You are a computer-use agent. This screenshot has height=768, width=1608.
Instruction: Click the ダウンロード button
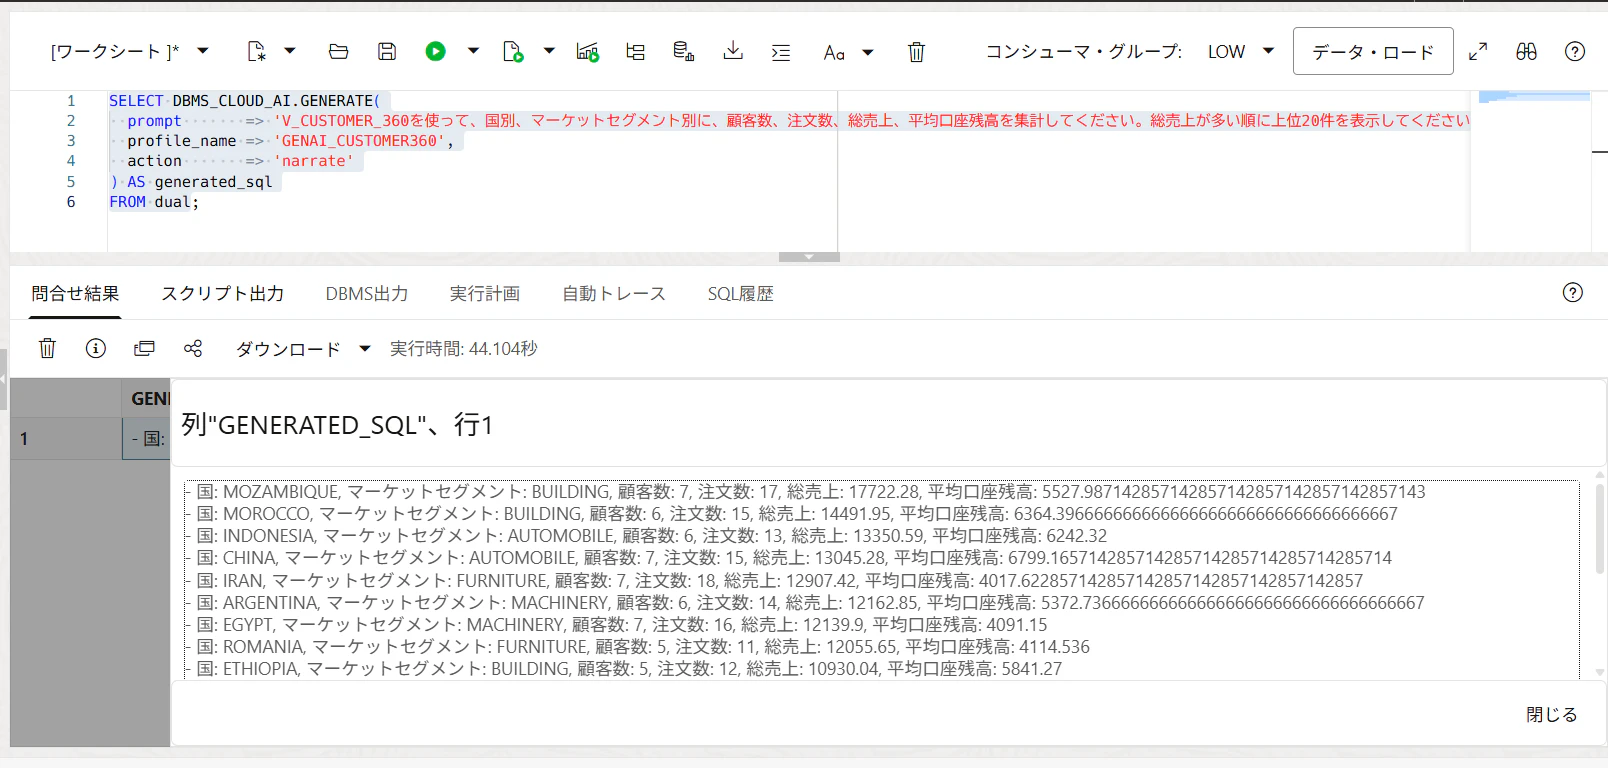point(288,348)
